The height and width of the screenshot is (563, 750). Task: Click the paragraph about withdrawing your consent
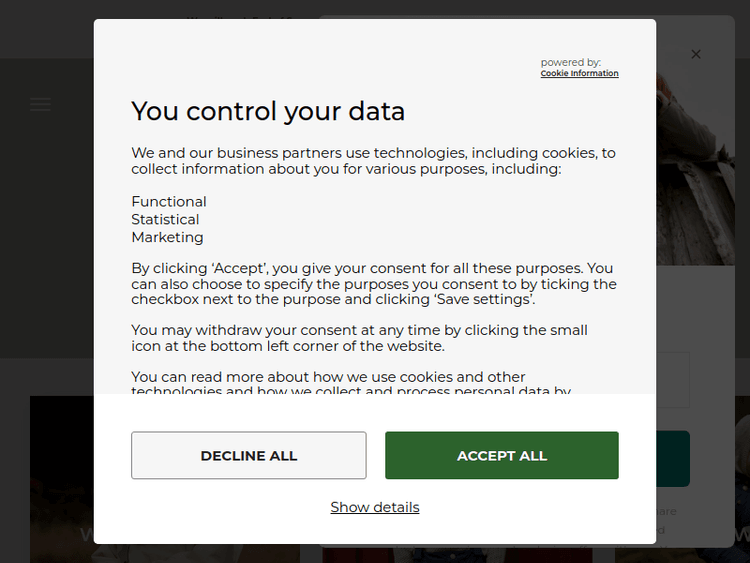(x=360, y=338)
